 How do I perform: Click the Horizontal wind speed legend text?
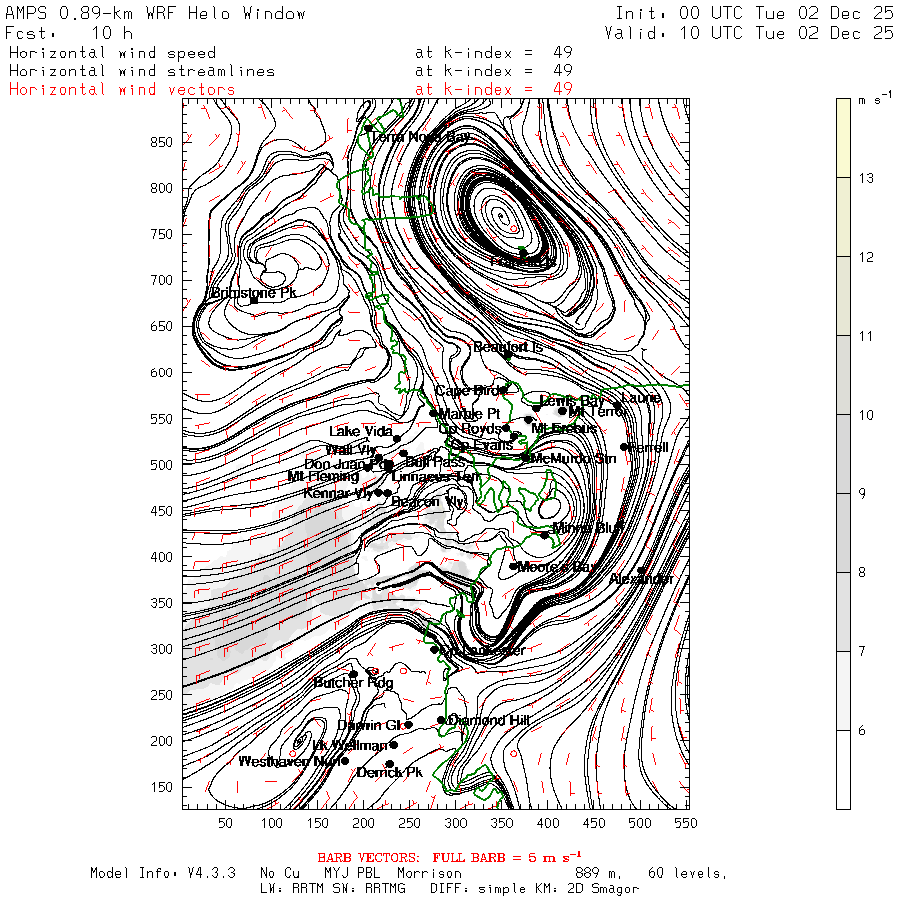pos(112,53)
